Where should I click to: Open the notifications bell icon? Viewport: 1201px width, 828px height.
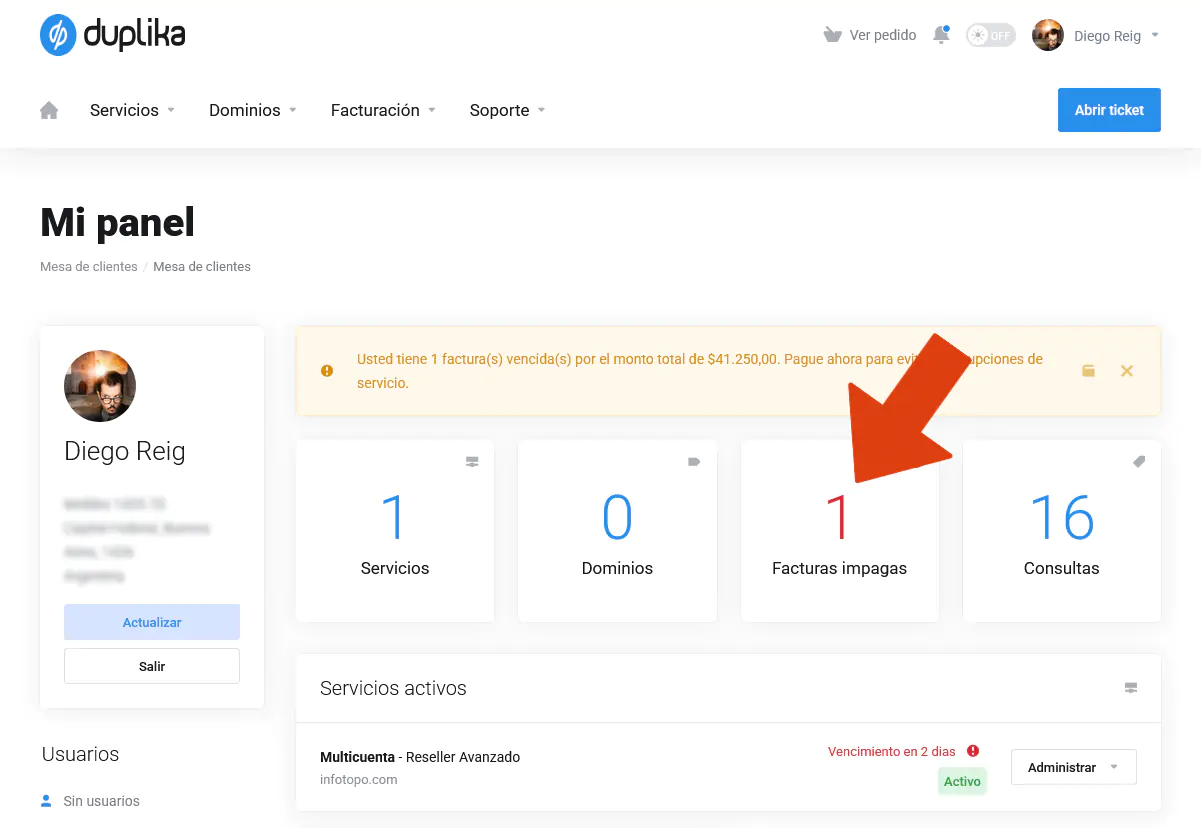point(940,35)
